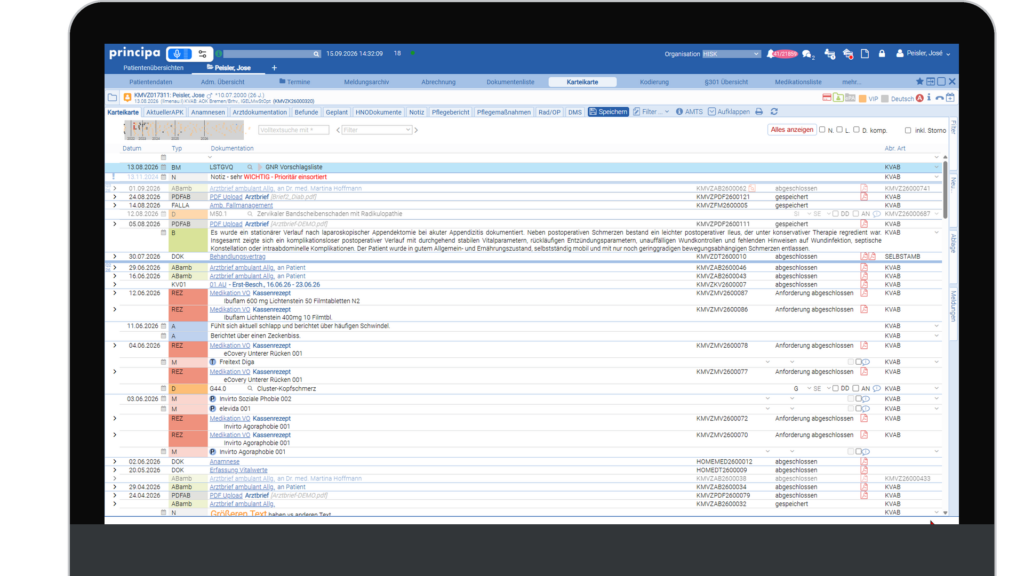Select the Anamnesen sub-tab

pyautogui.click(x=208, y=112)
